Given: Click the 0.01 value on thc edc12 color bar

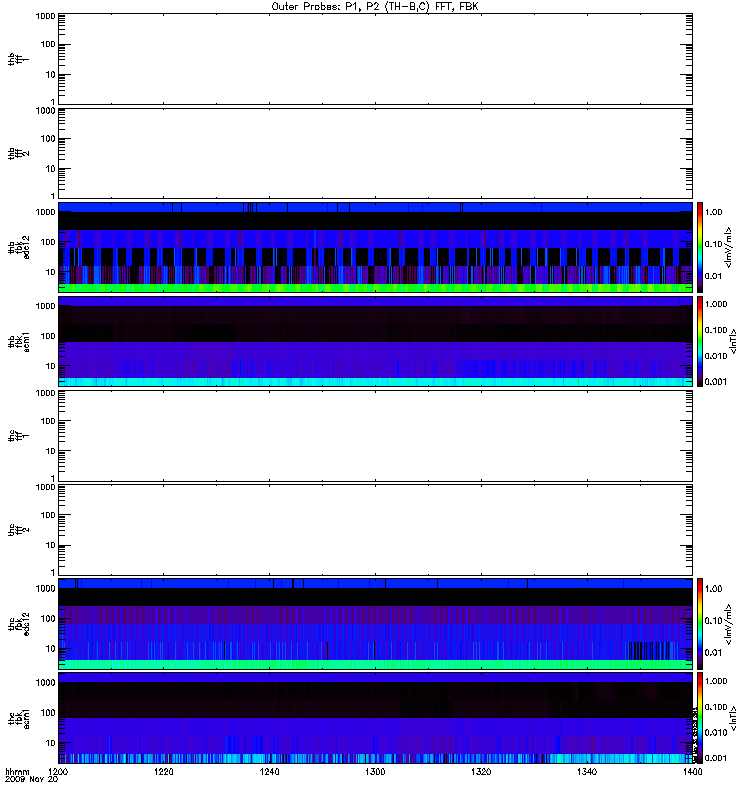Looking at the screenshot, I should tap(713, 653).
